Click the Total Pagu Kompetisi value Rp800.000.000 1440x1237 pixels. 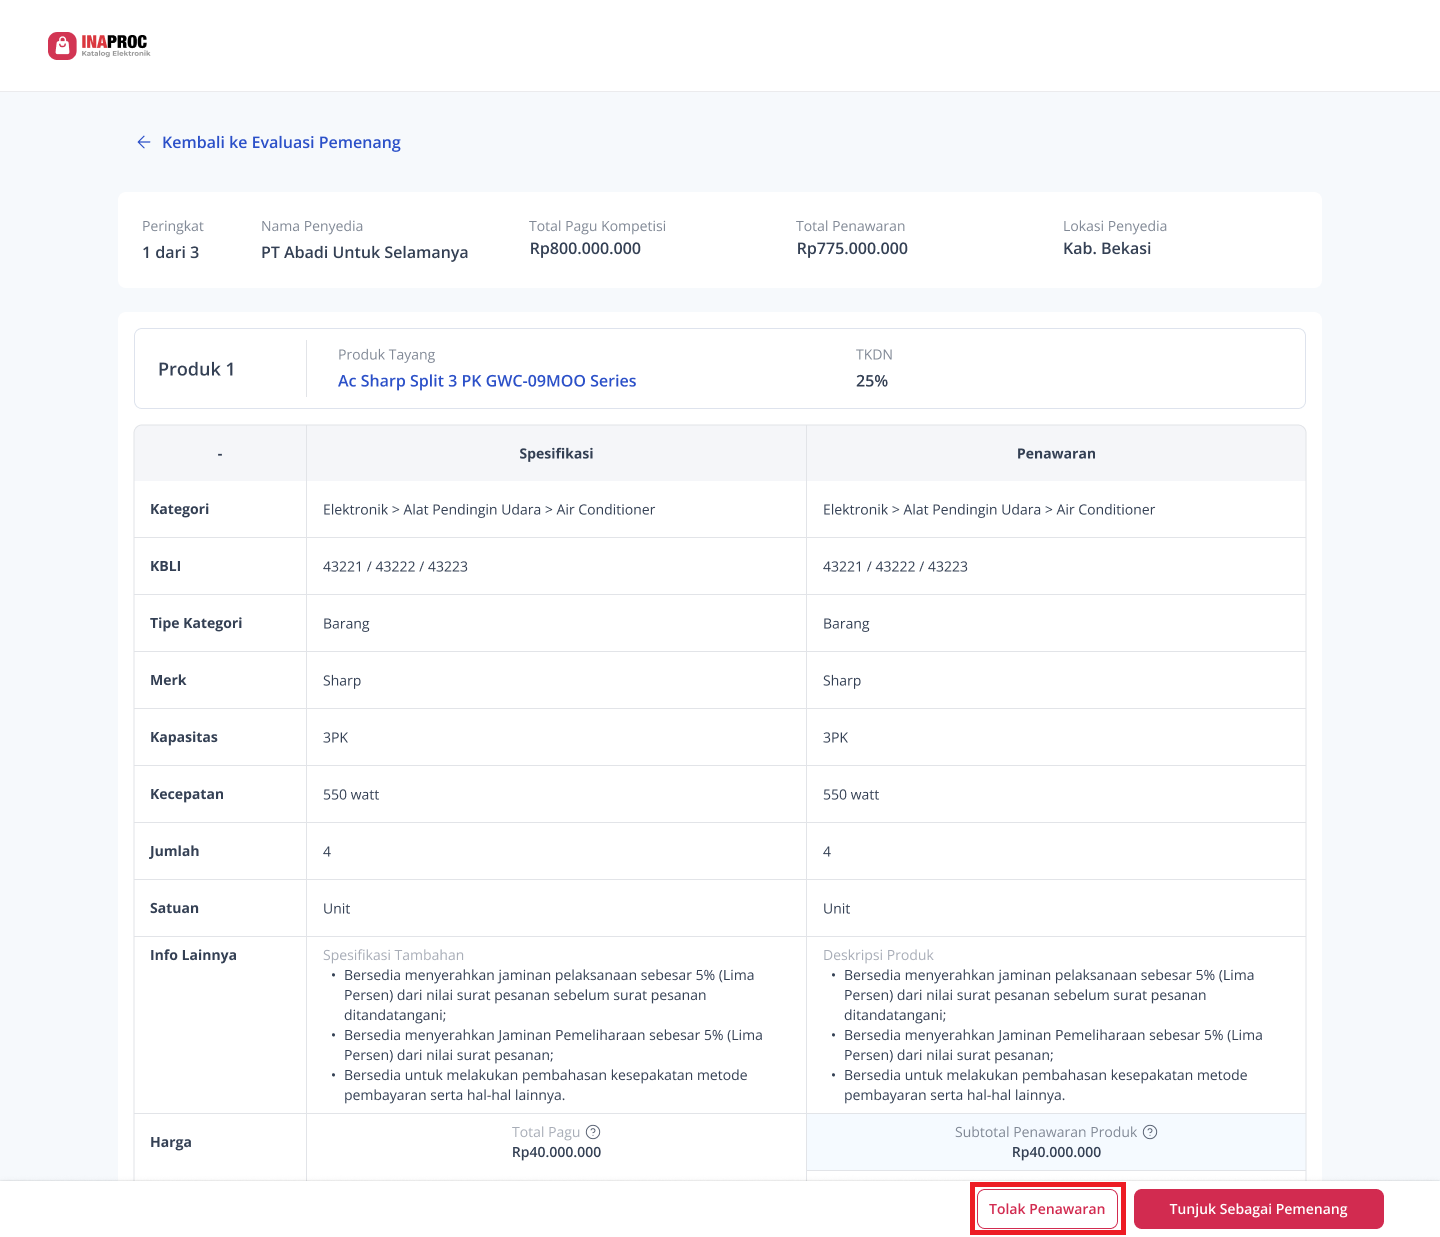(585, 249)
